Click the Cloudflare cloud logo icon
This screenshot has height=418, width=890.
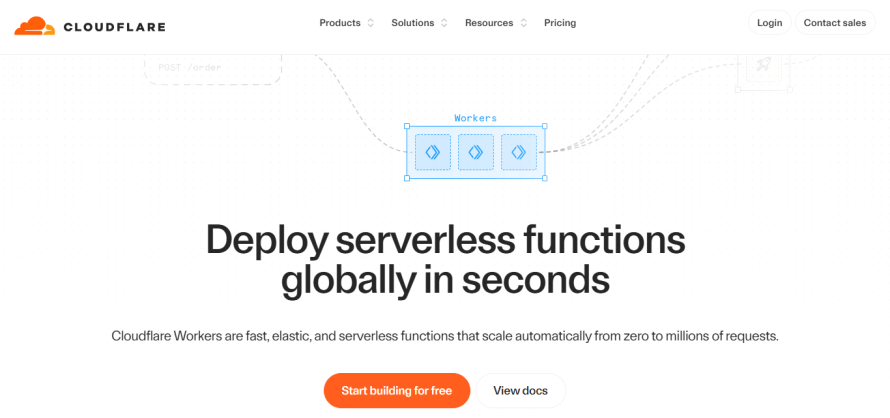(35, 26)
